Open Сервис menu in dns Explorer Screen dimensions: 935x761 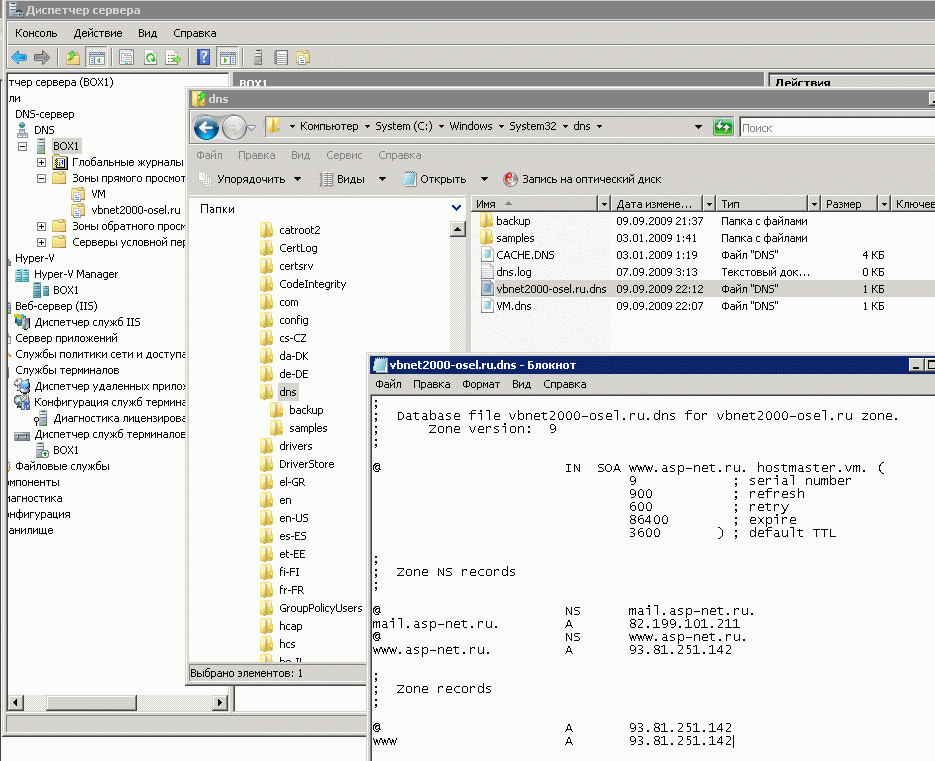344,155
